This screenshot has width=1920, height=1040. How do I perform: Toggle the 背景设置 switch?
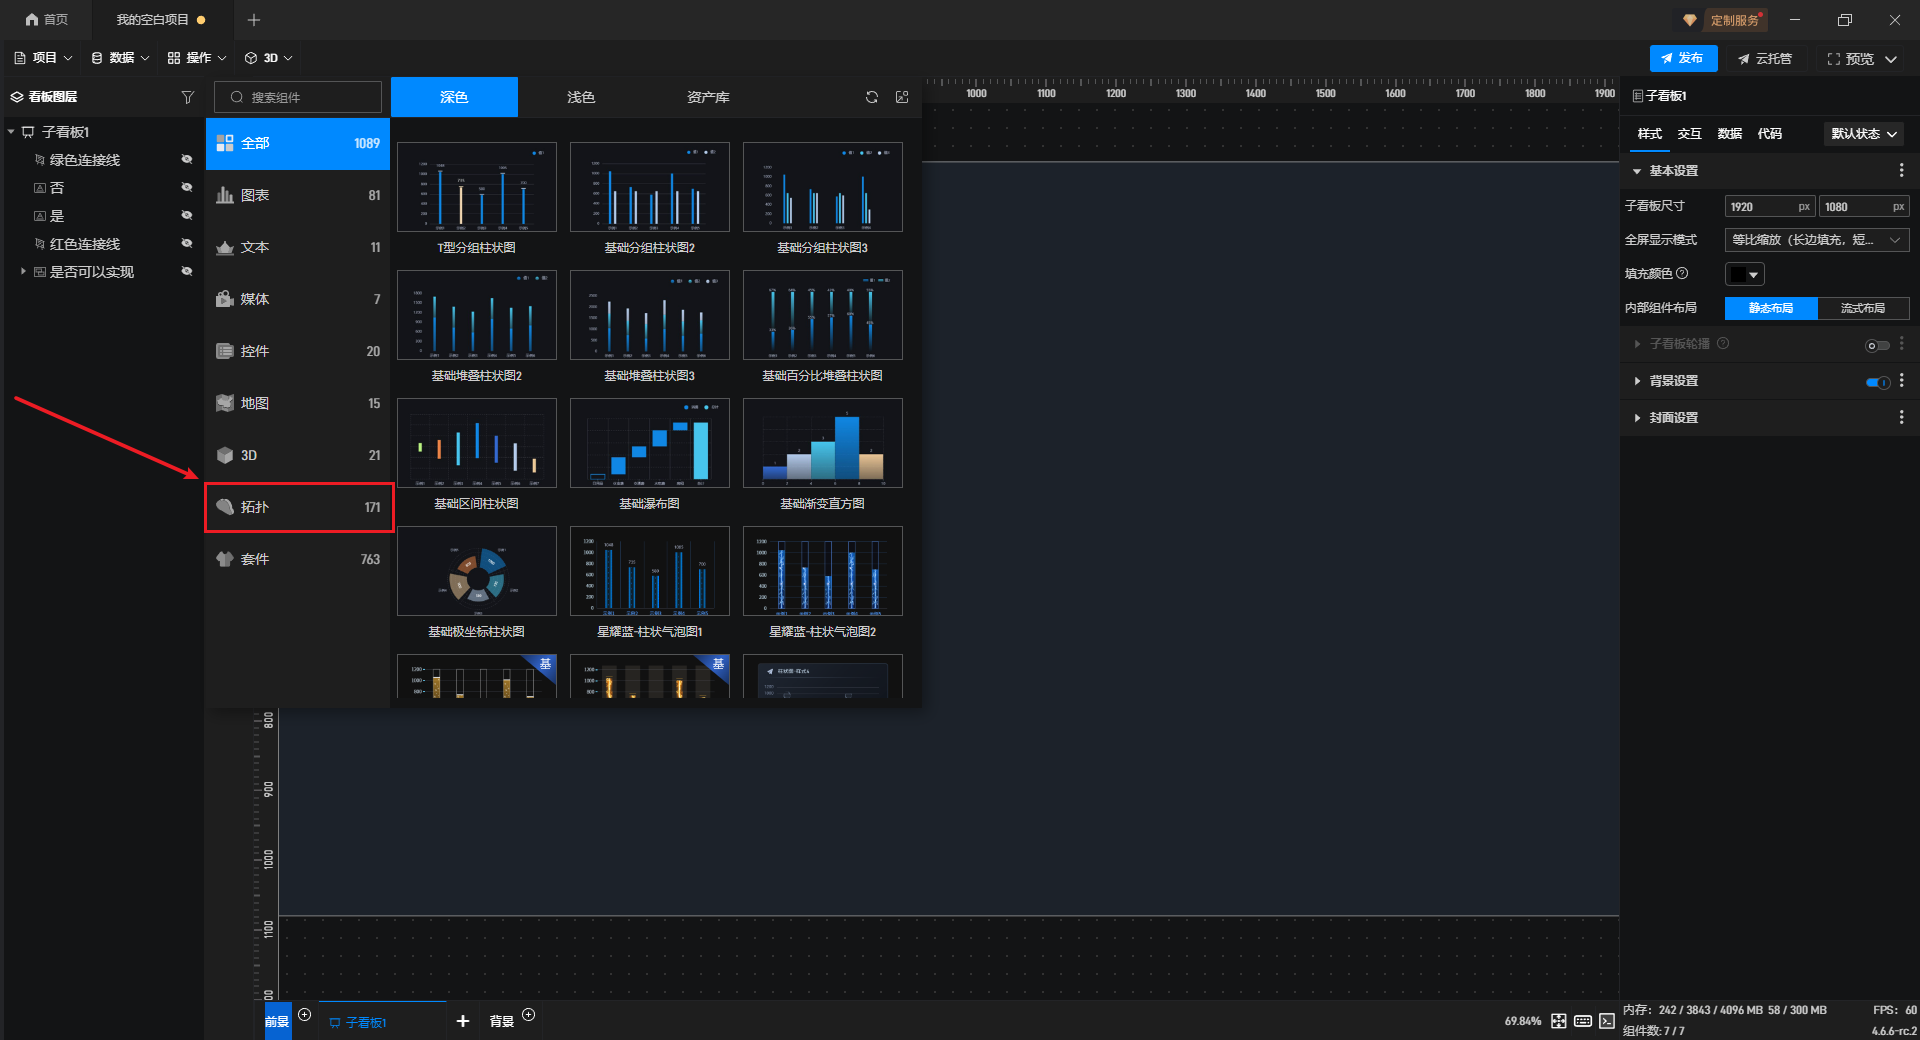click(x=1878, y=382)
